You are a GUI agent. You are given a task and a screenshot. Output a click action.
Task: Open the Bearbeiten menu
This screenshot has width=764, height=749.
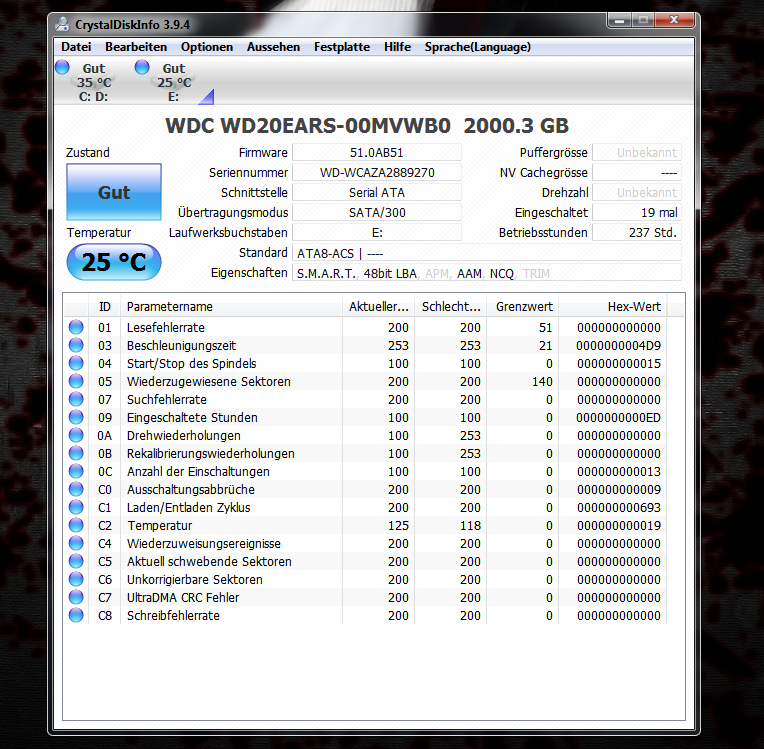pos(136,47)
